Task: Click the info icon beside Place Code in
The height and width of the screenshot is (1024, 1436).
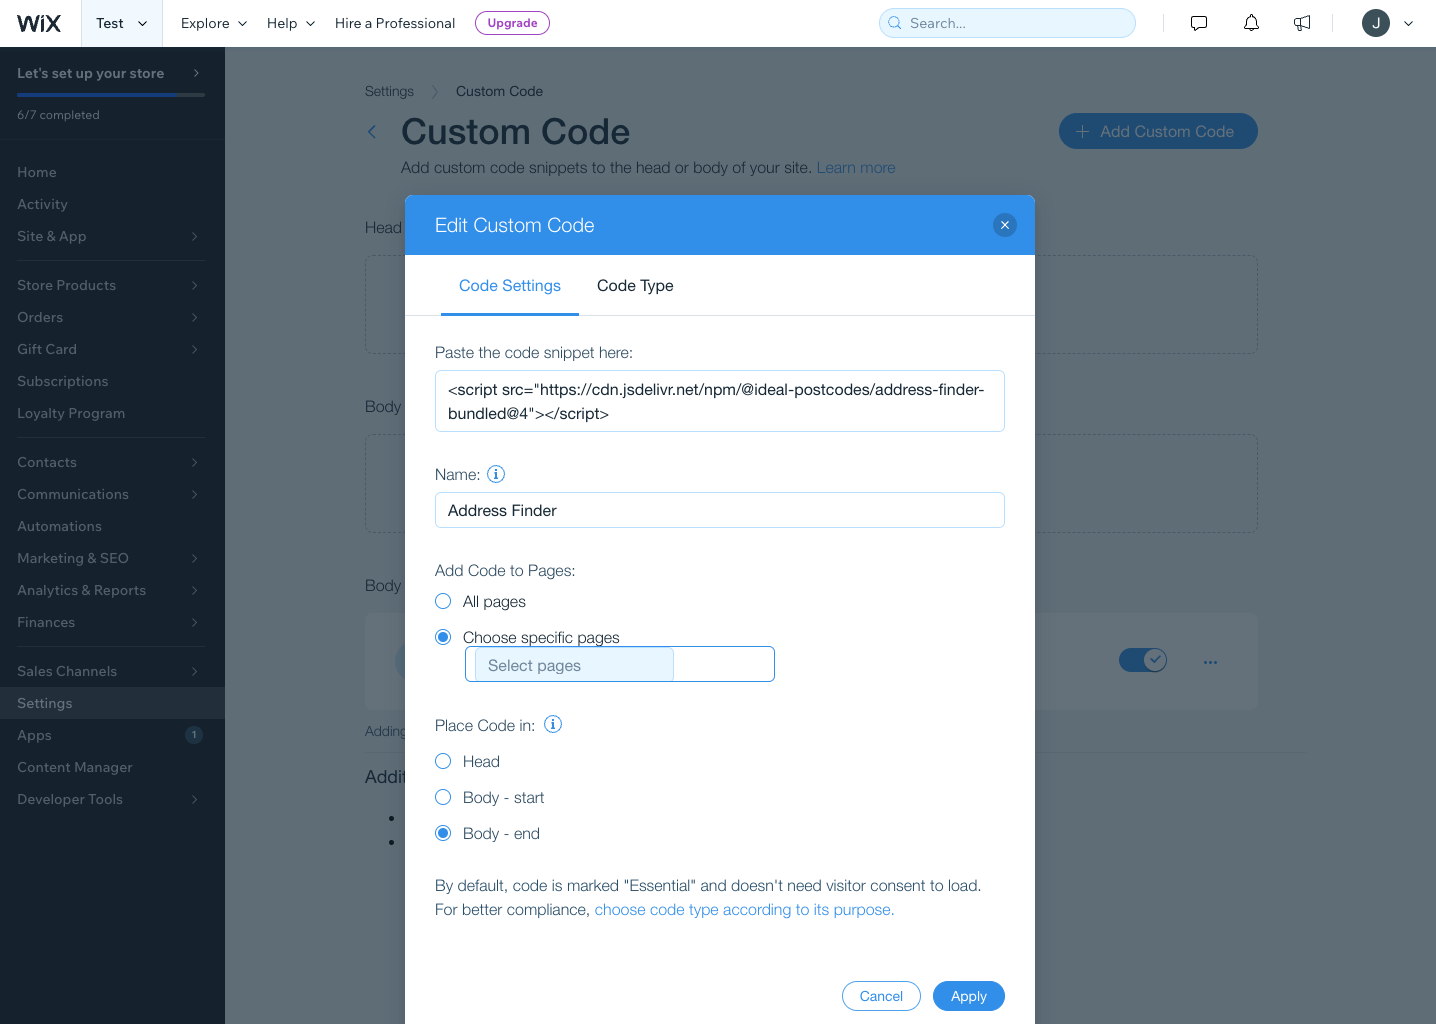Action: 552,724
